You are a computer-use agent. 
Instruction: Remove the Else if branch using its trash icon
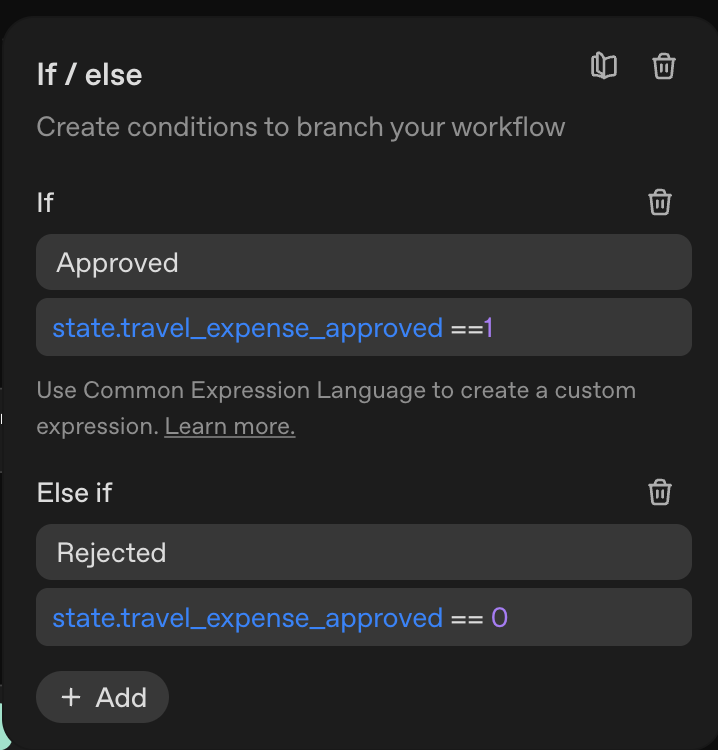[660, 492]
